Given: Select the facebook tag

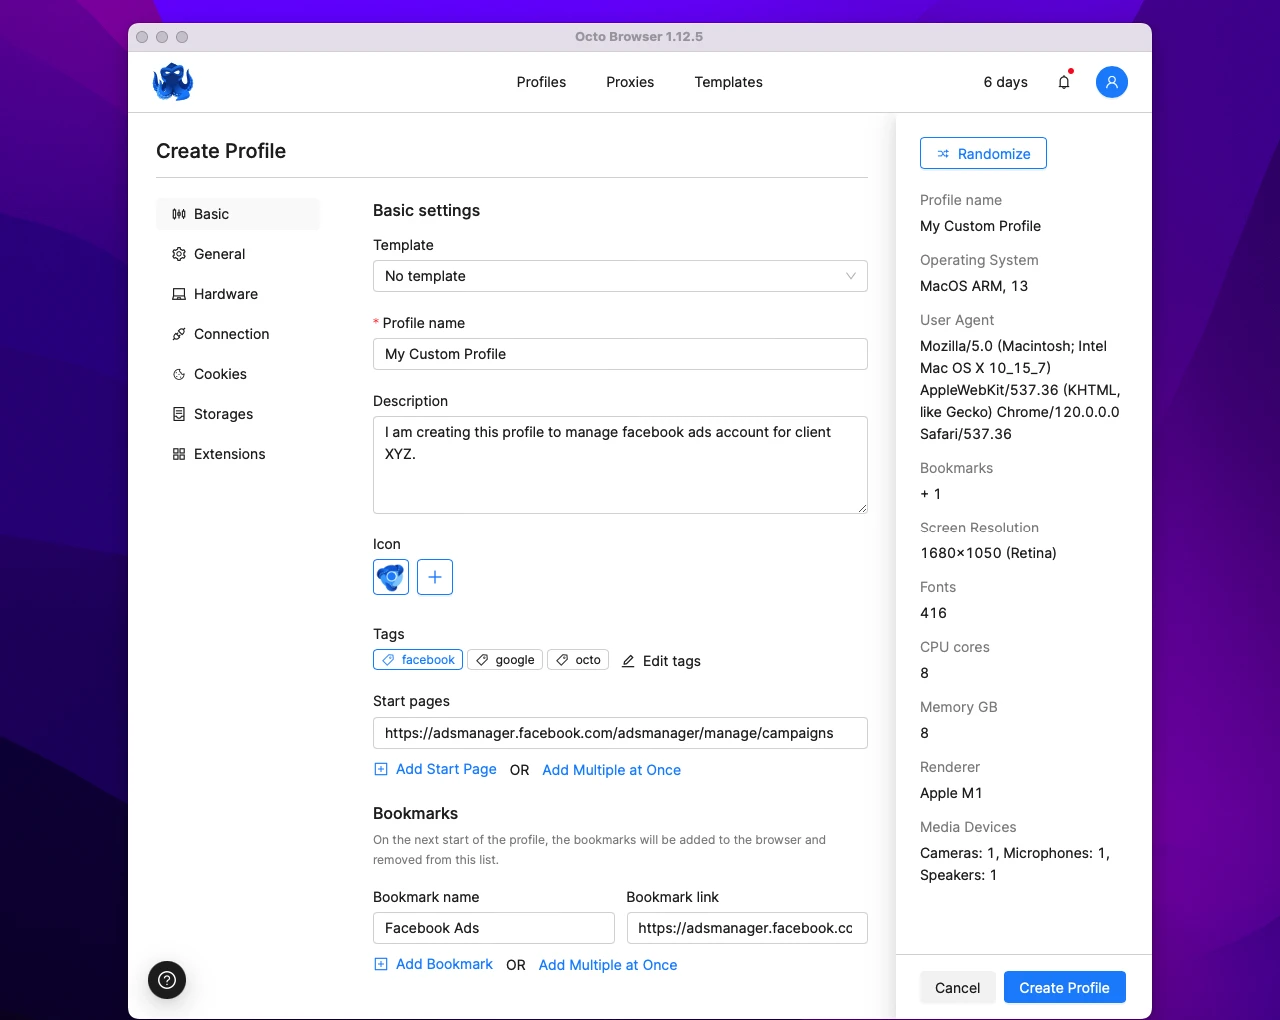Looking at the screenshot, I should coord(417,659).
